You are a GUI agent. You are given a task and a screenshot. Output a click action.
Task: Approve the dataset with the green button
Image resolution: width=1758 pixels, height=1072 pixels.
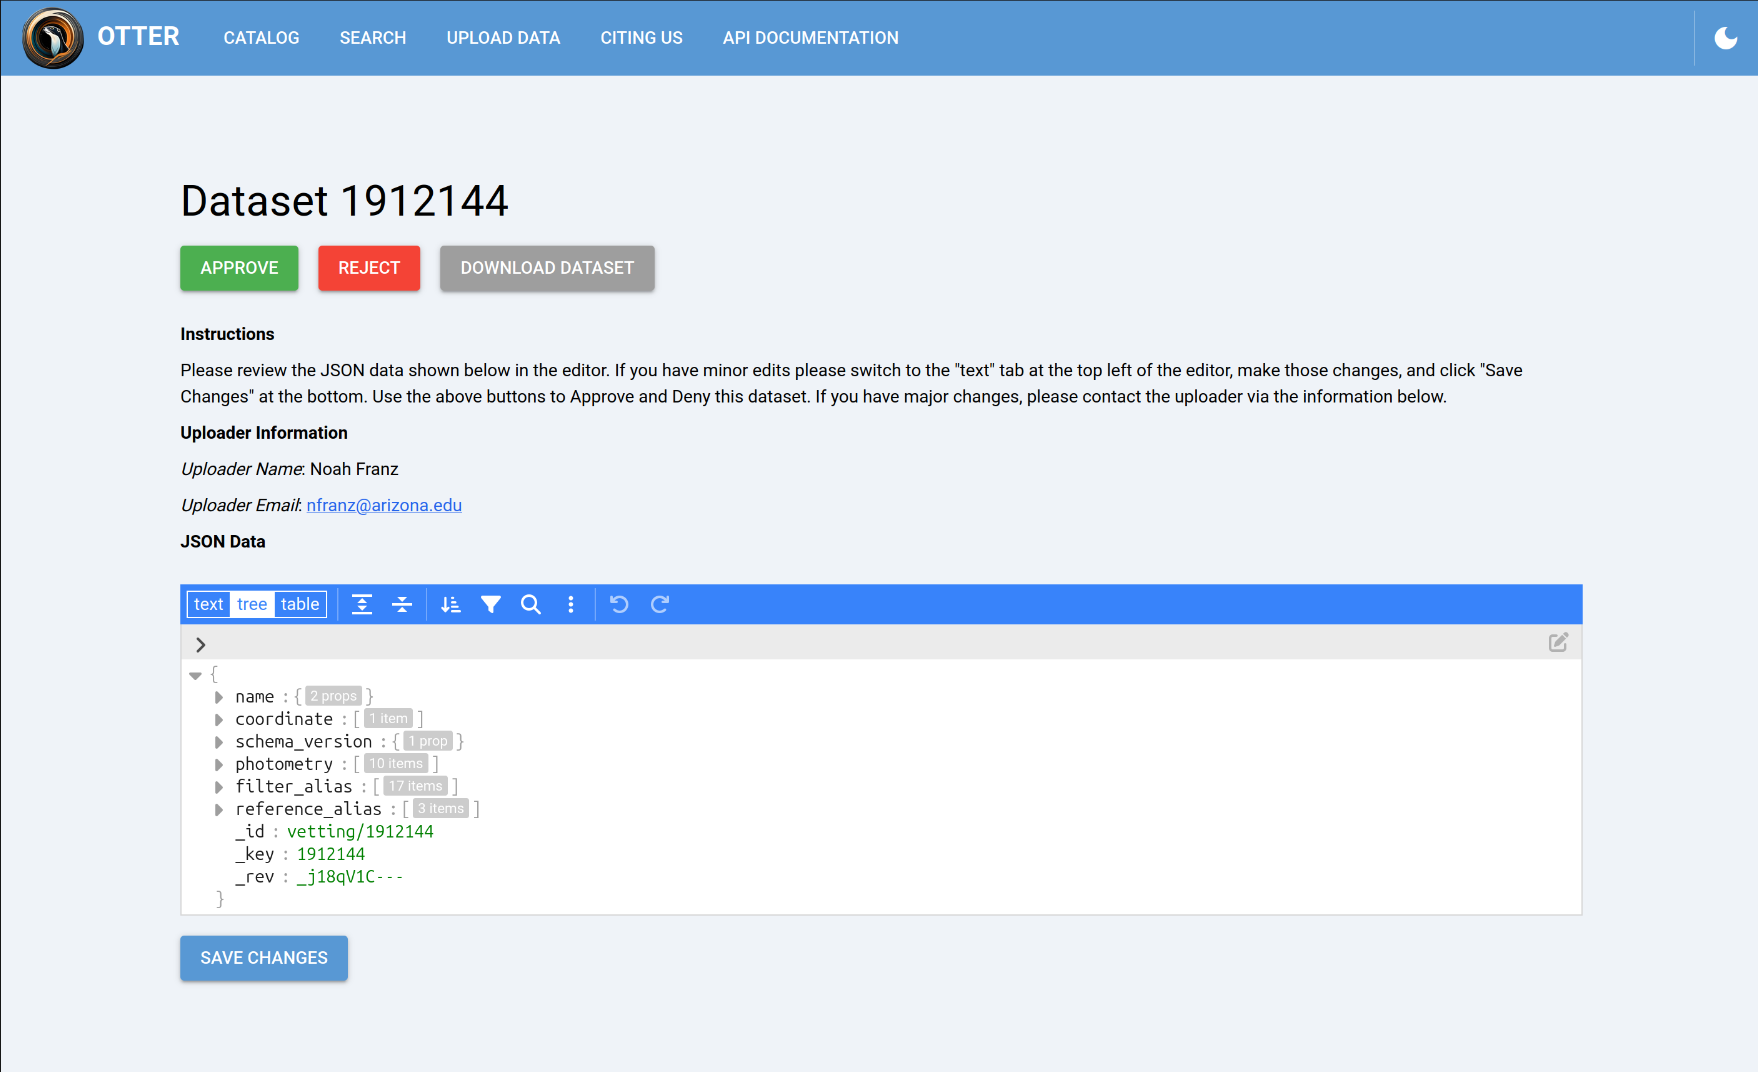[x=239, y=268]
